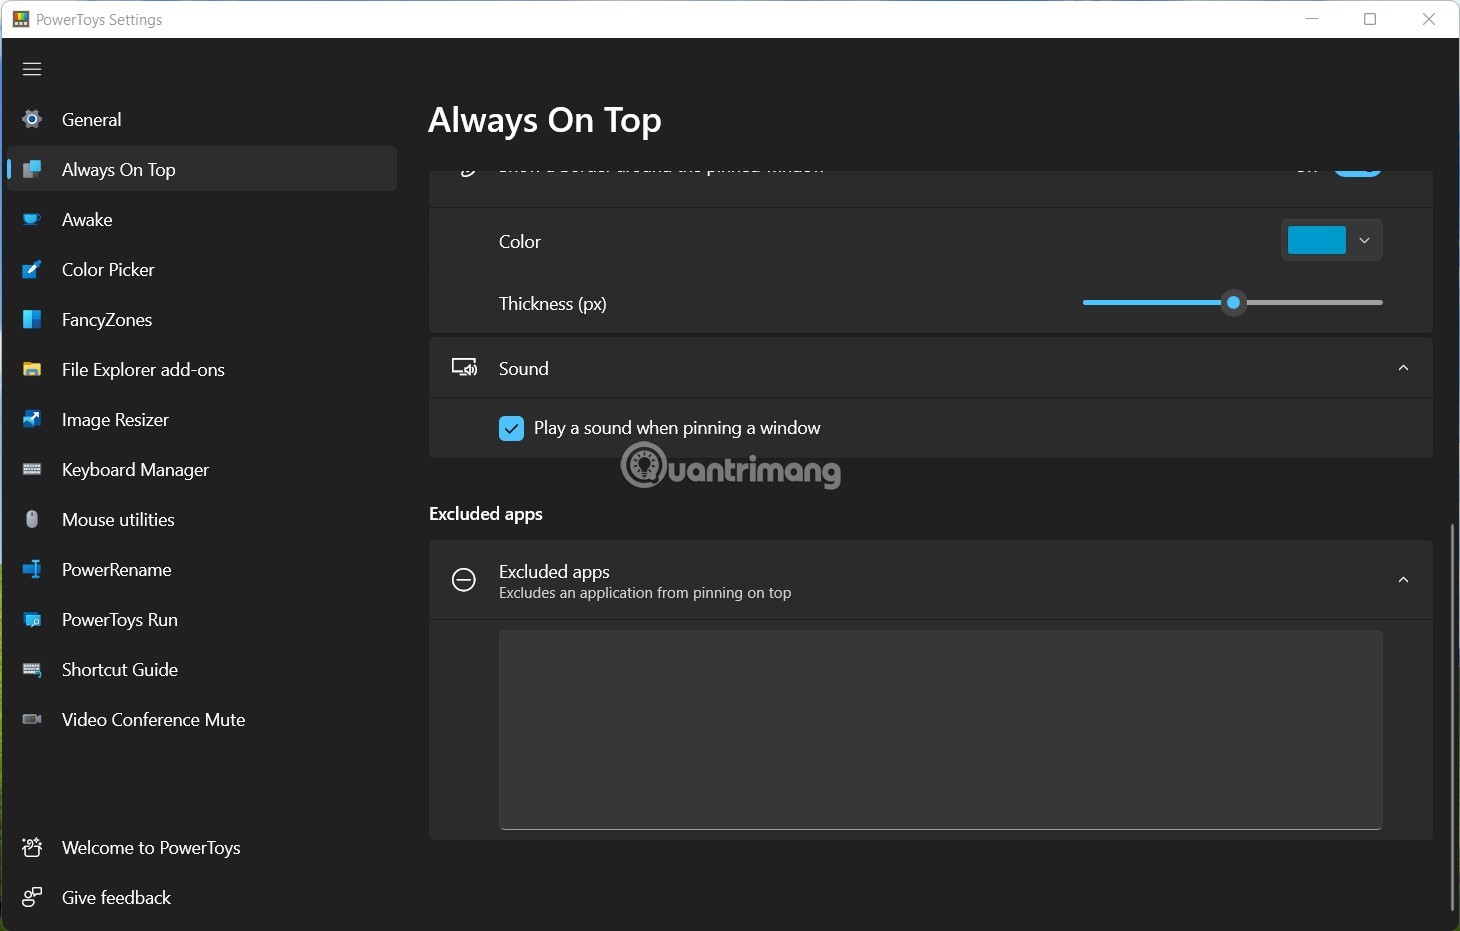Toggle Show a border around the pinned window
1460x931 pixels.
coord(1358,168)
